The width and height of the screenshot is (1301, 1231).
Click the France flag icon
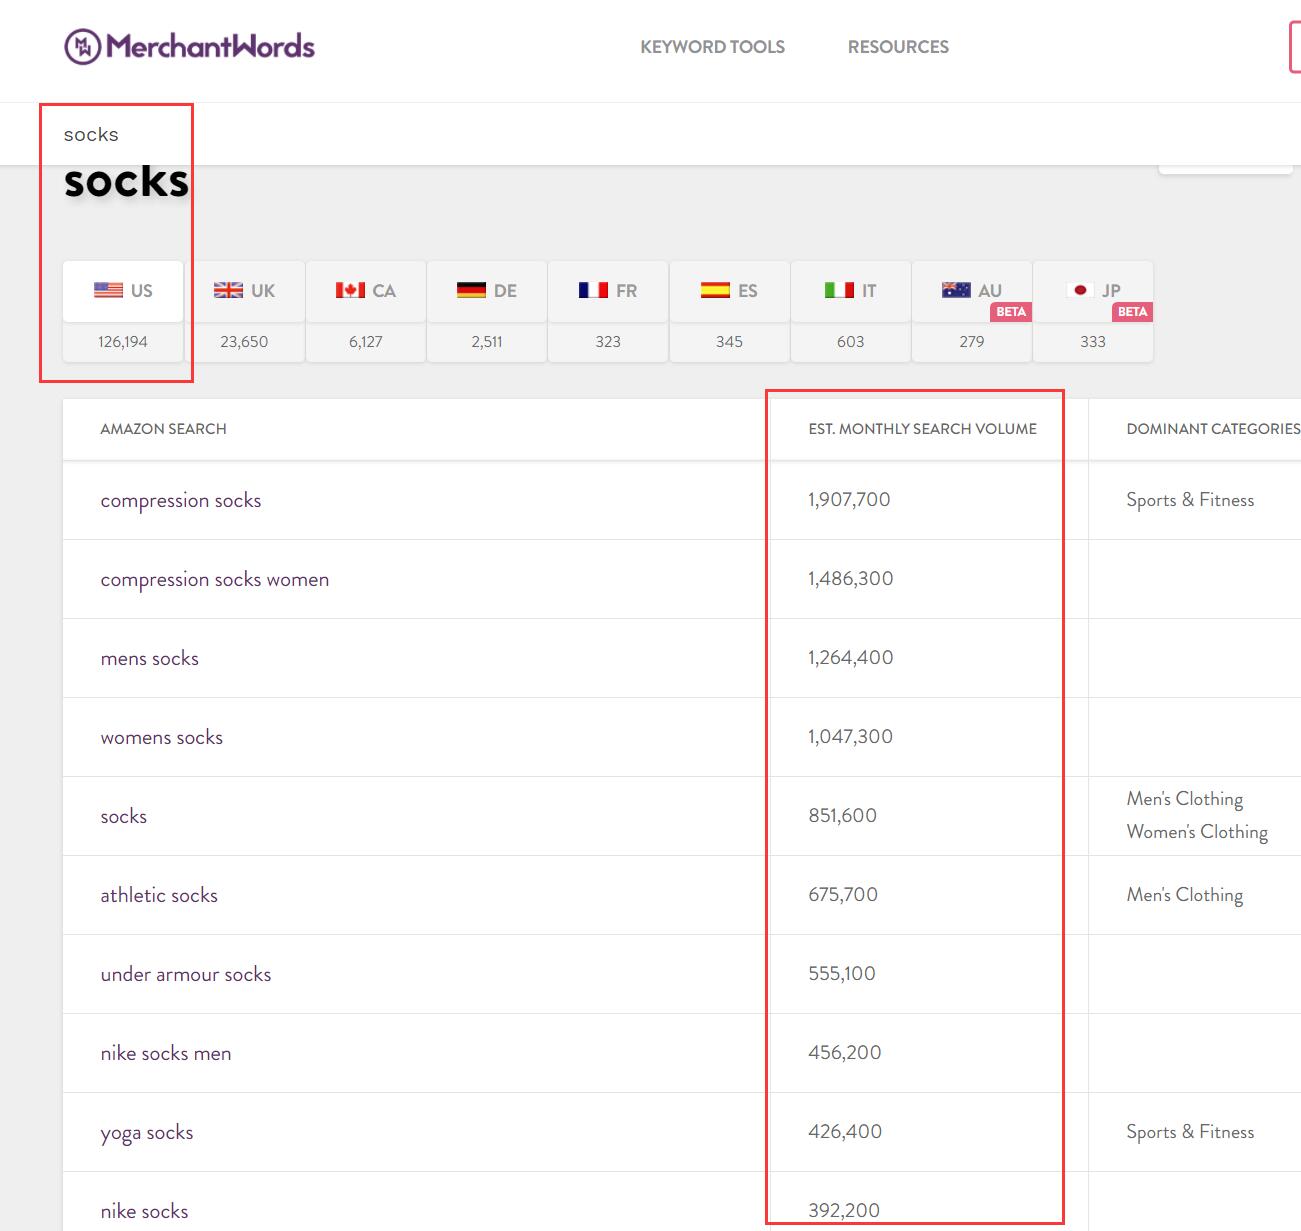593,290
